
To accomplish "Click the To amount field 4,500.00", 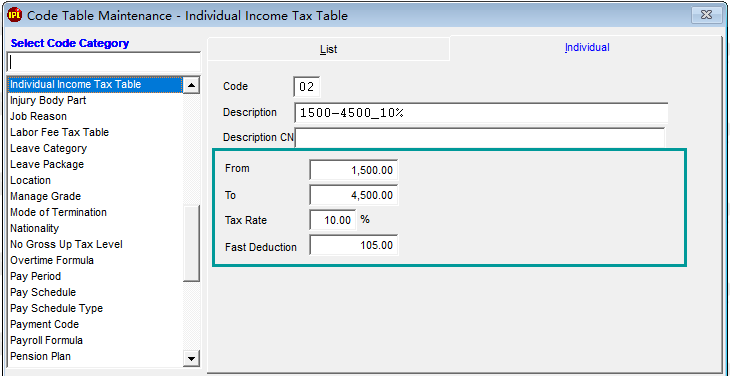I will tap(353, 195).
